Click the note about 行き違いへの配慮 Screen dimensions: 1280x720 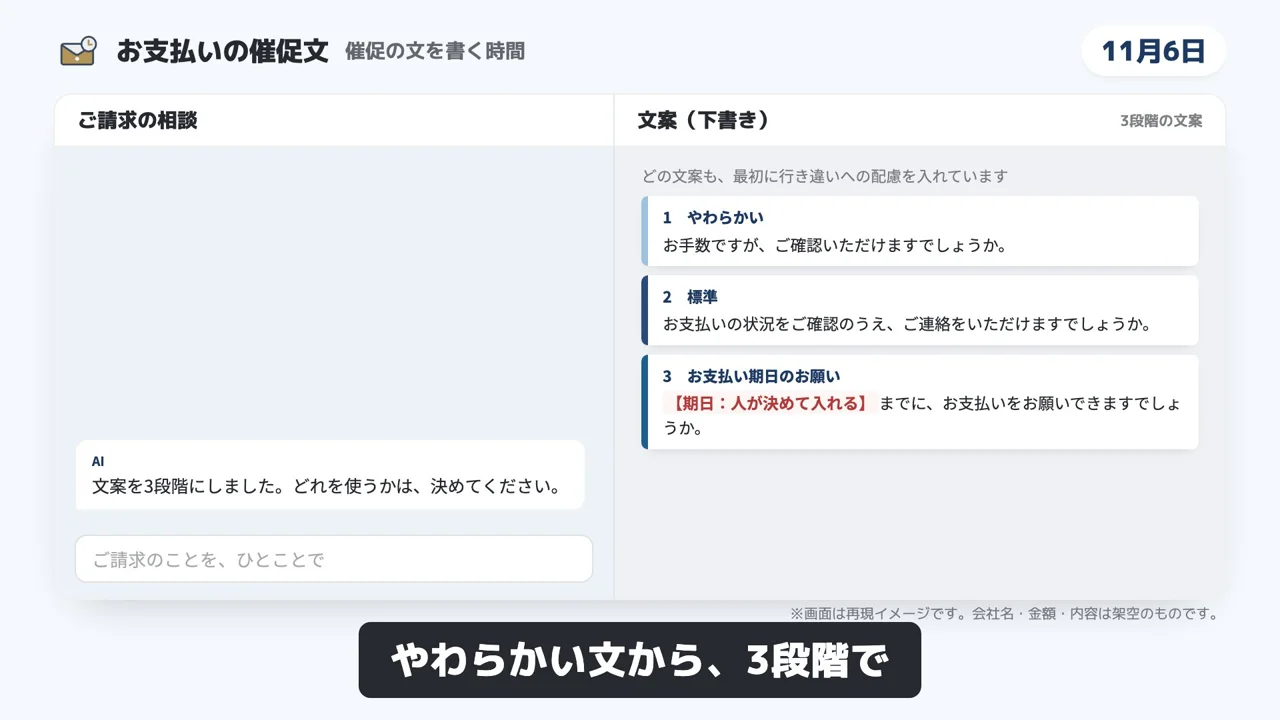coord(825,176)
